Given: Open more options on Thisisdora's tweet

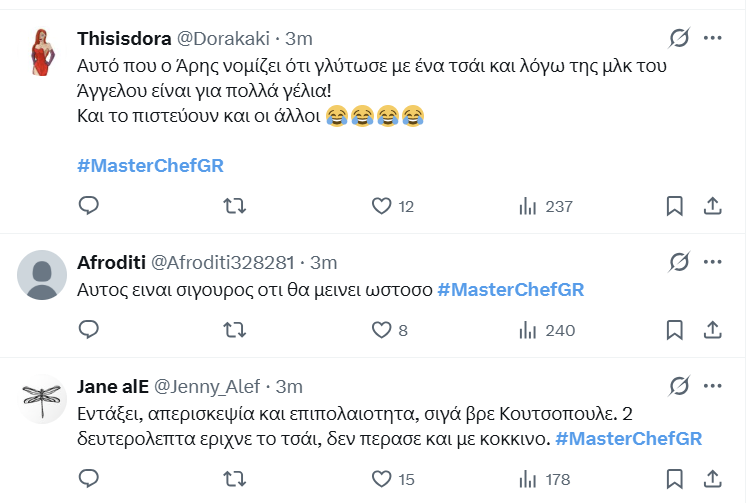Looking at the screenshot, I should pyautogui.click(x=712, y=38).
